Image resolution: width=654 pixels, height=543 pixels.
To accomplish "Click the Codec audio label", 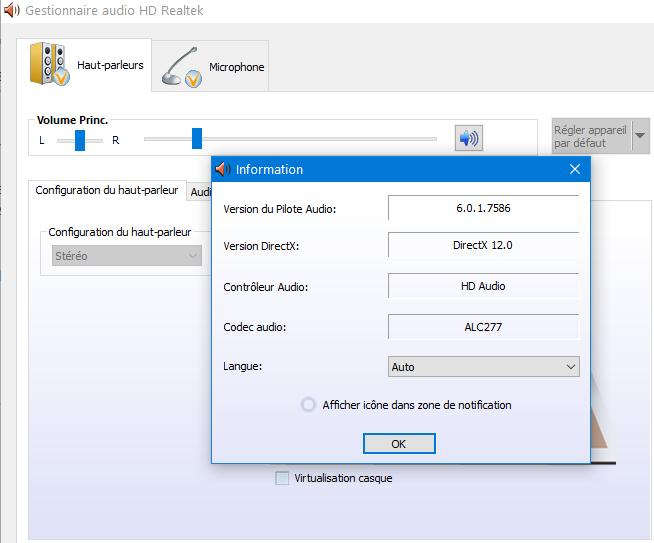I will coord(254,327).
